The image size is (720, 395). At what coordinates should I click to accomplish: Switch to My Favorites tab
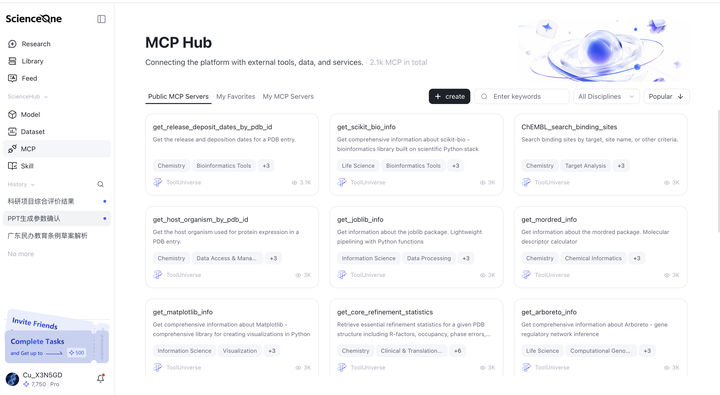(236, 96)
